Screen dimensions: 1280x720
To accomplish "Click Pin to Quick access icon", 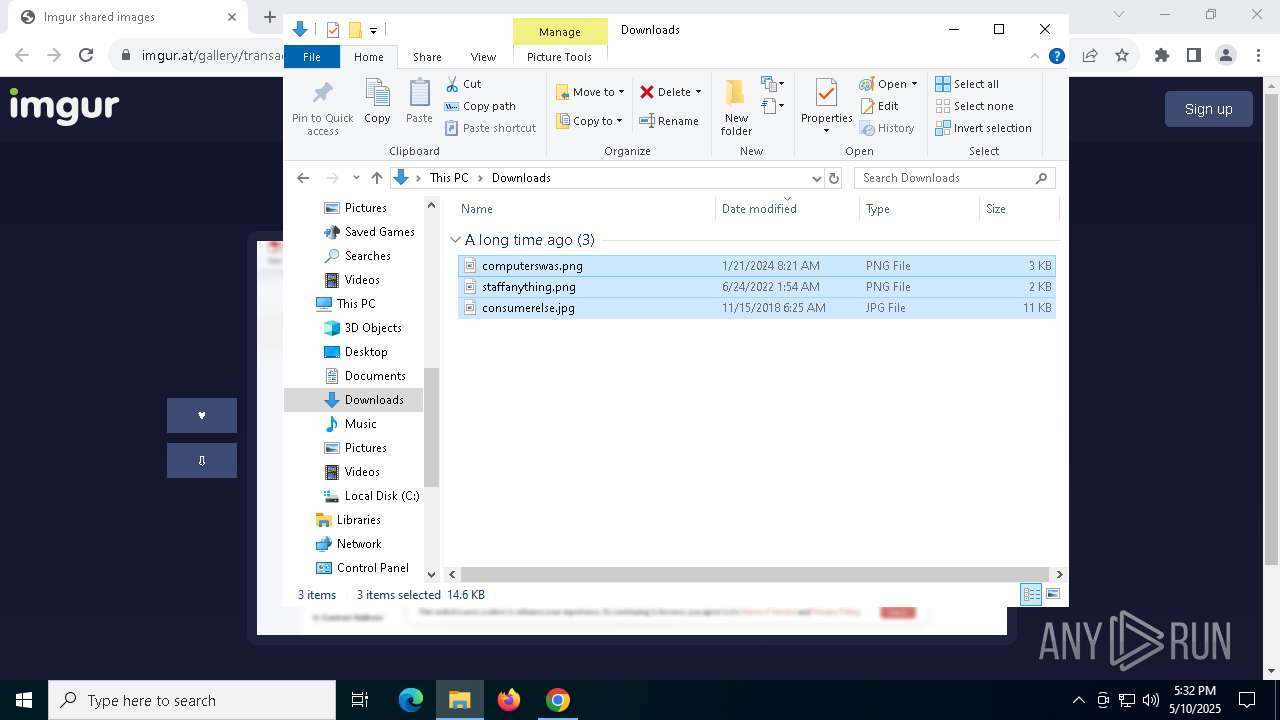I will tap(322, 107).
